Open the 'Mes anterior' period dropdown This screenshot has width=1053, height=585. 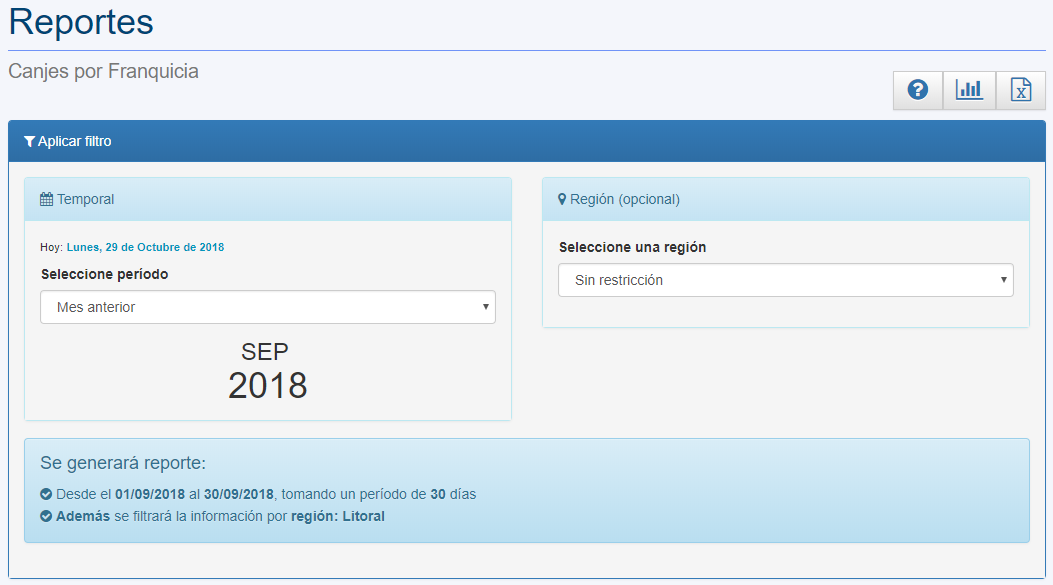(x=267, y=307)
